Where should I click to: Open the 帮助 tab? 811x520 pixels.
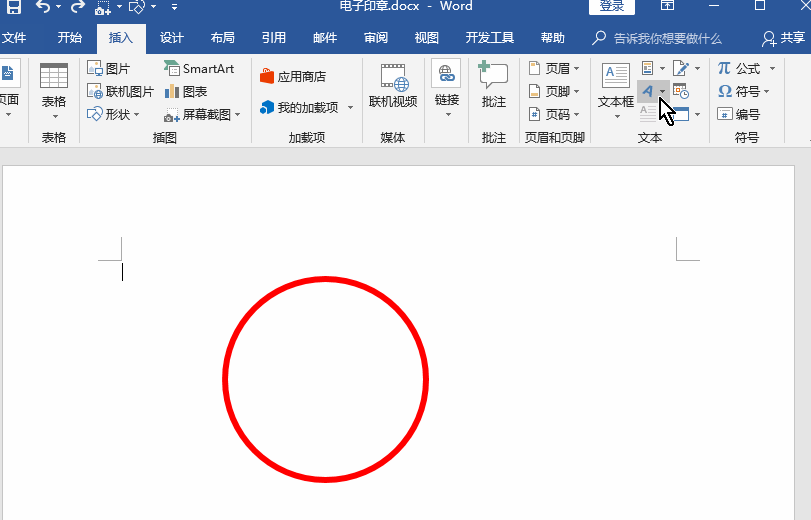(x=552, y=38)
